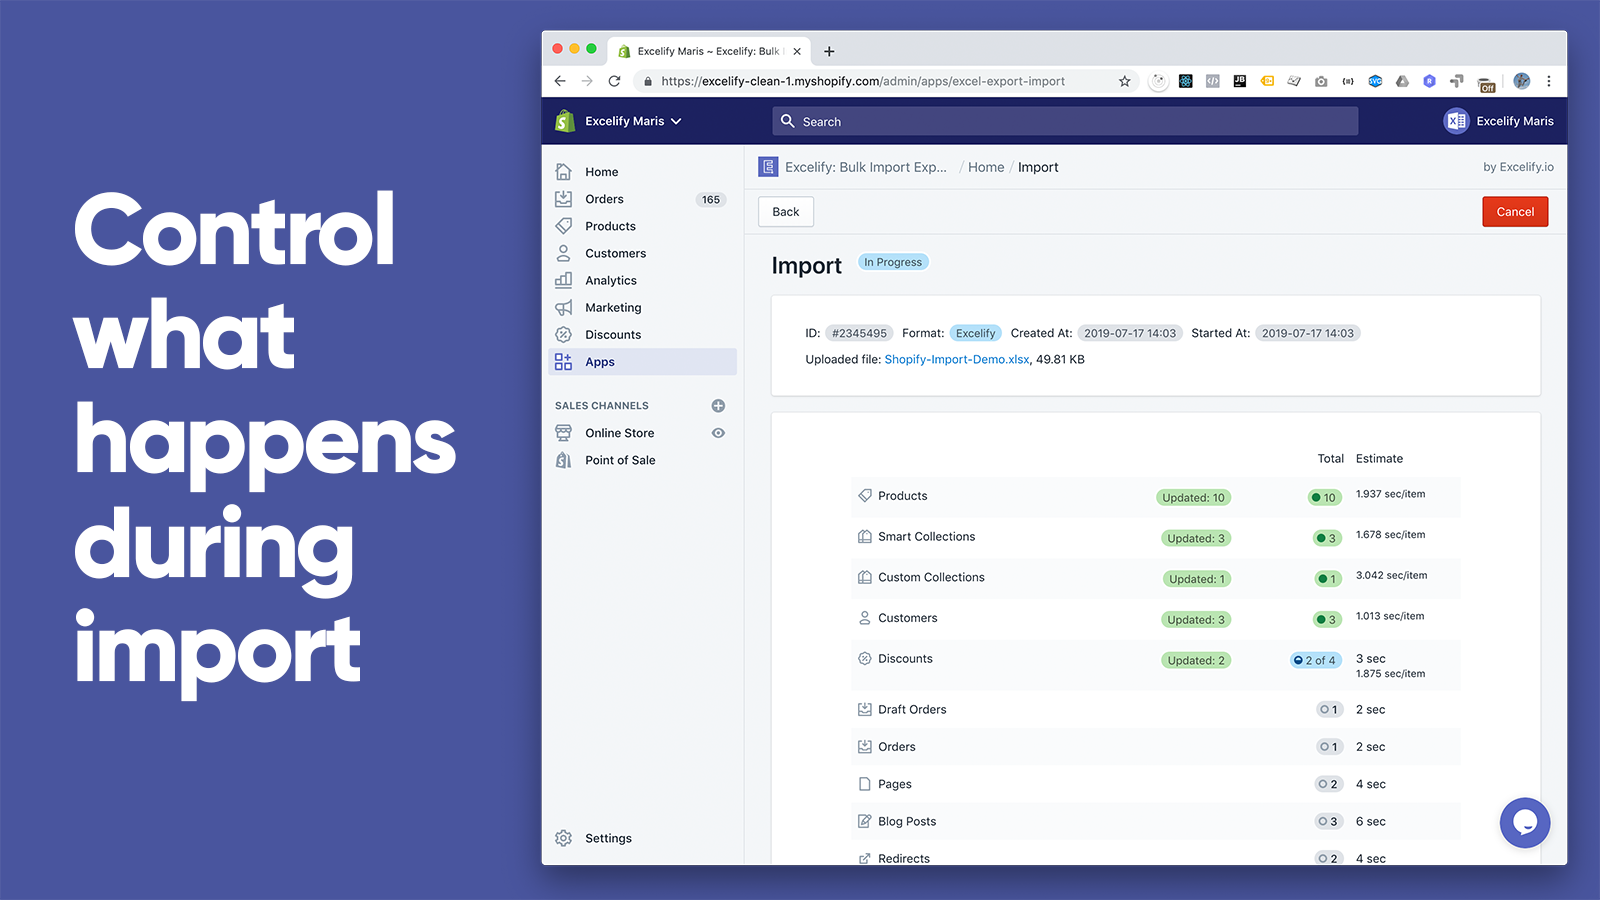
Task: Add a sales channel with plus icon
Action: [718, 405]
